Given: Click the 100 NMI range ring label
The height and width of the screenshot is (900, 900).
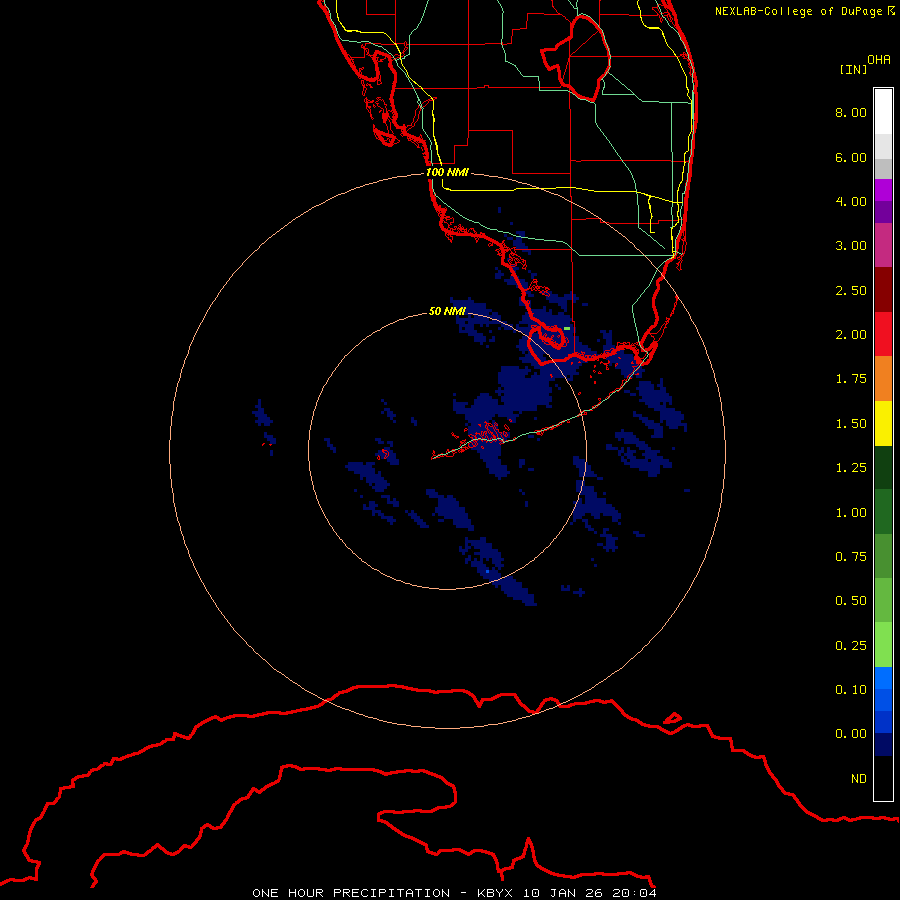Looking at the screenshot, I should (447, 172).
